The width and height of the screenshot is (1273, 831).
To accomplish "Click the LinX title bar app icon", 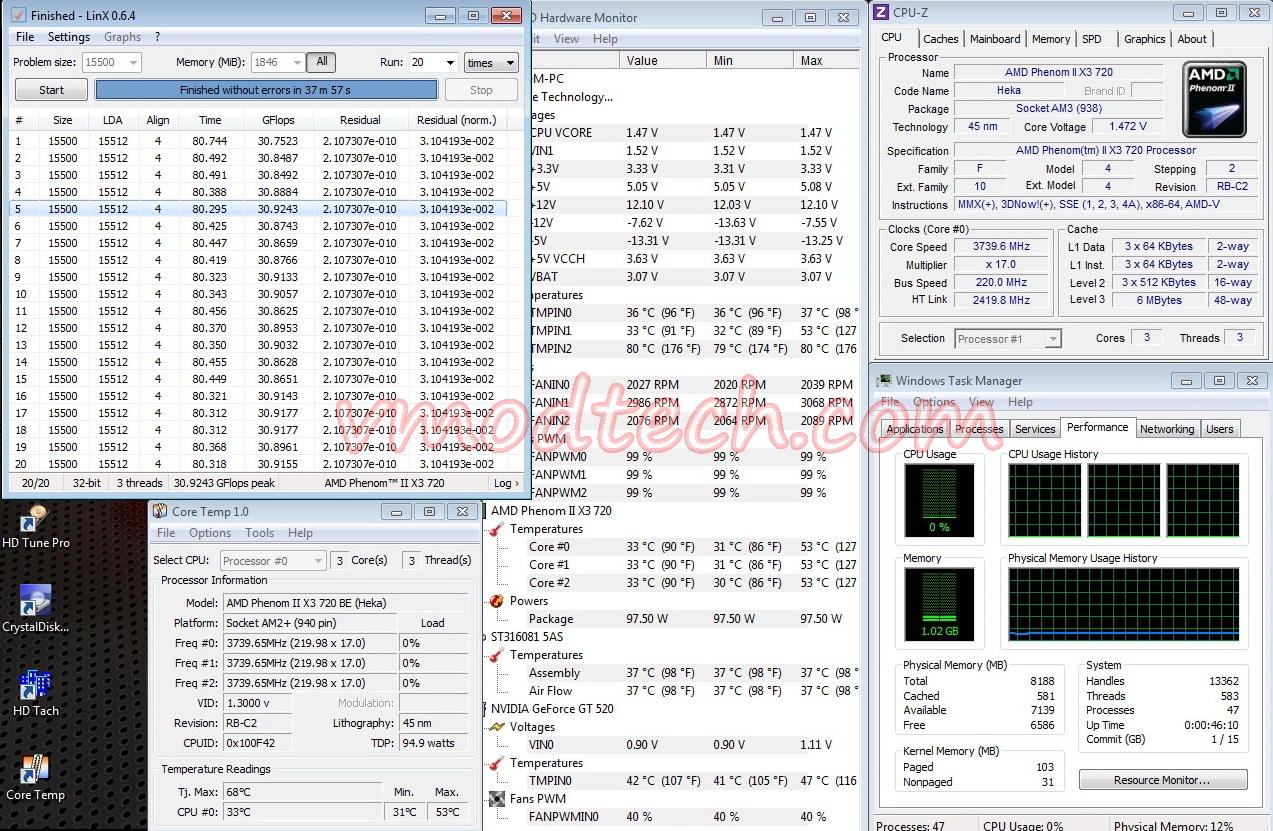I will click(x=18, y=15).
